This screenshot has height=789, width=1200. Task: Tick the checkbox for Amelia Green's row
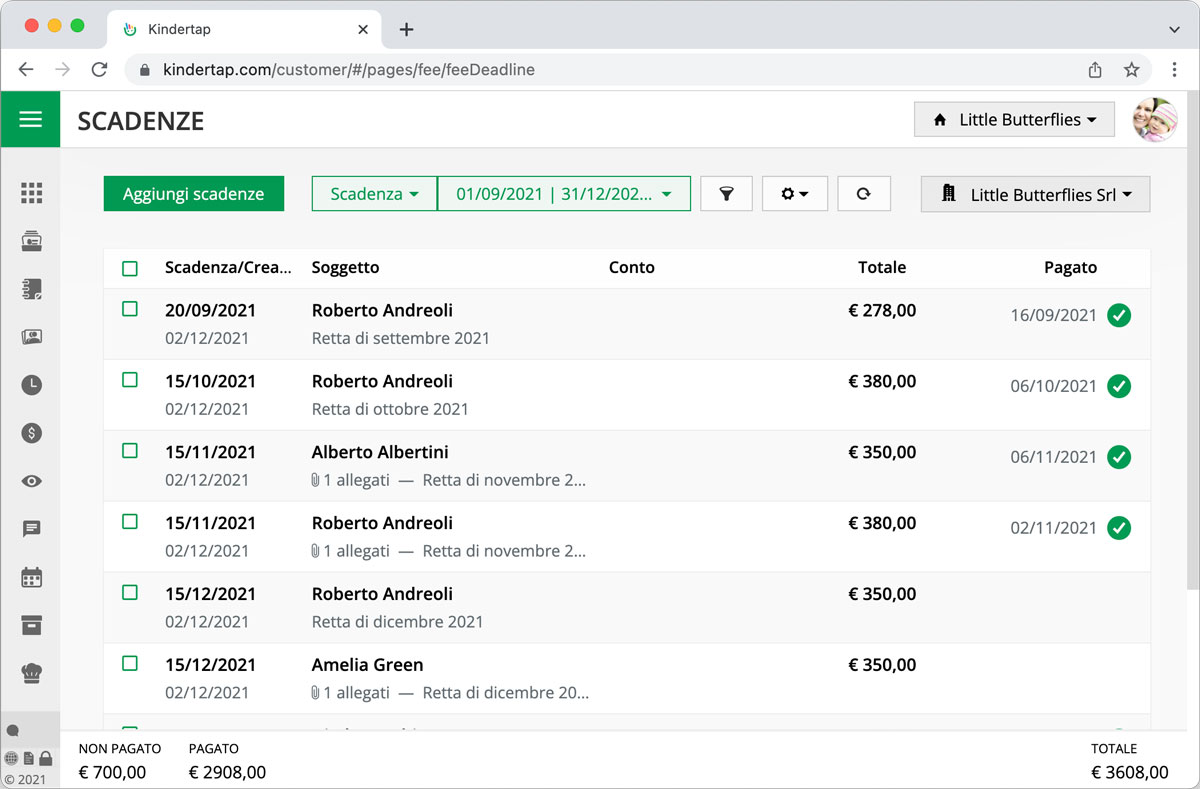coord(129,663)
